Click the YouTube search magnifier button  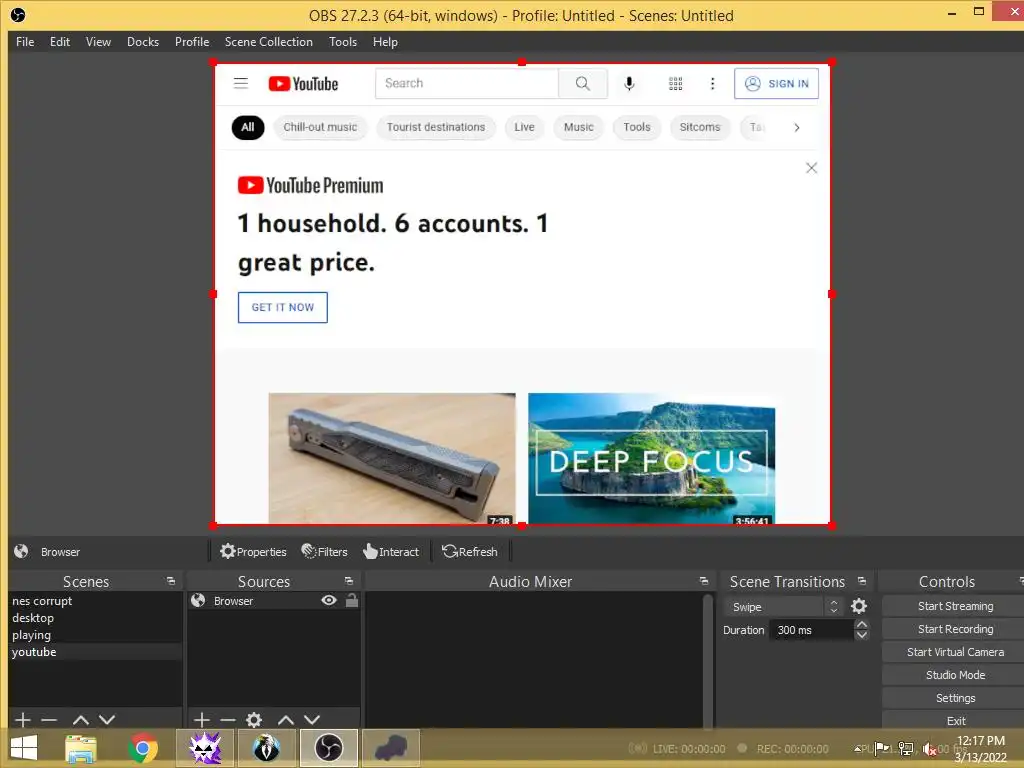583,83
